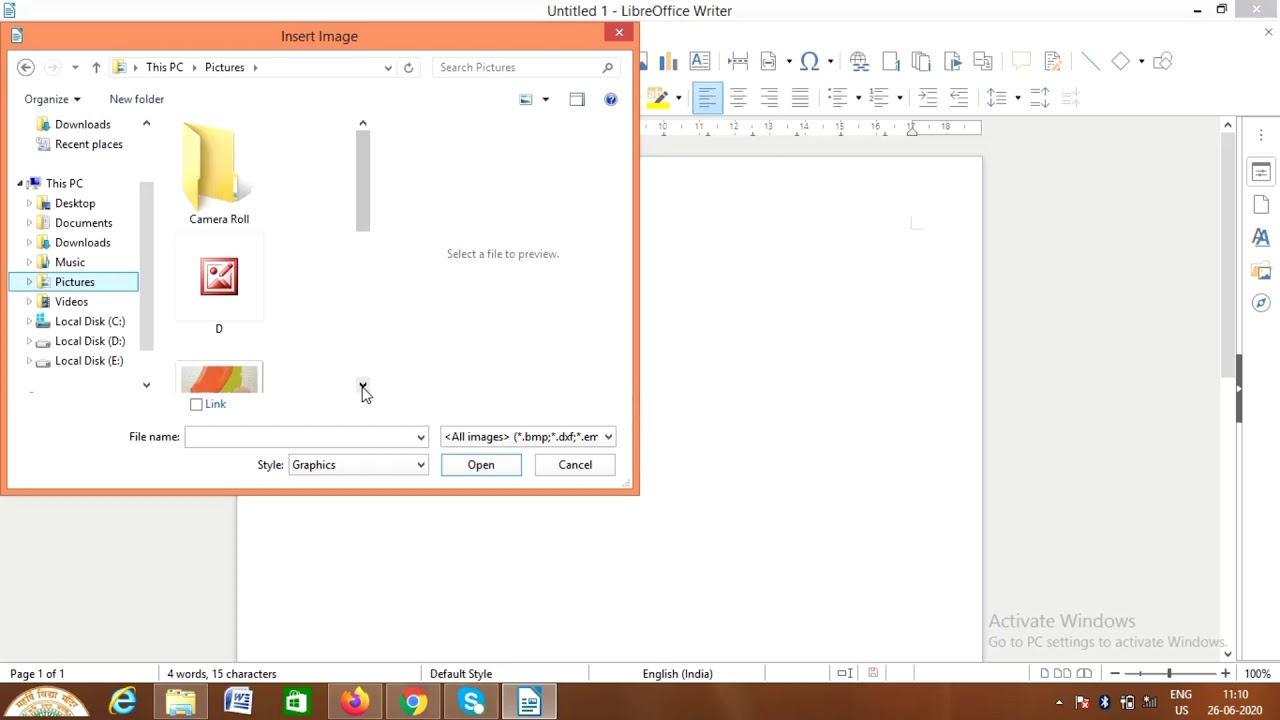Screen dimensions: 1280x720
Task: Click the help question mark in dialog
Action: (611, 99)
